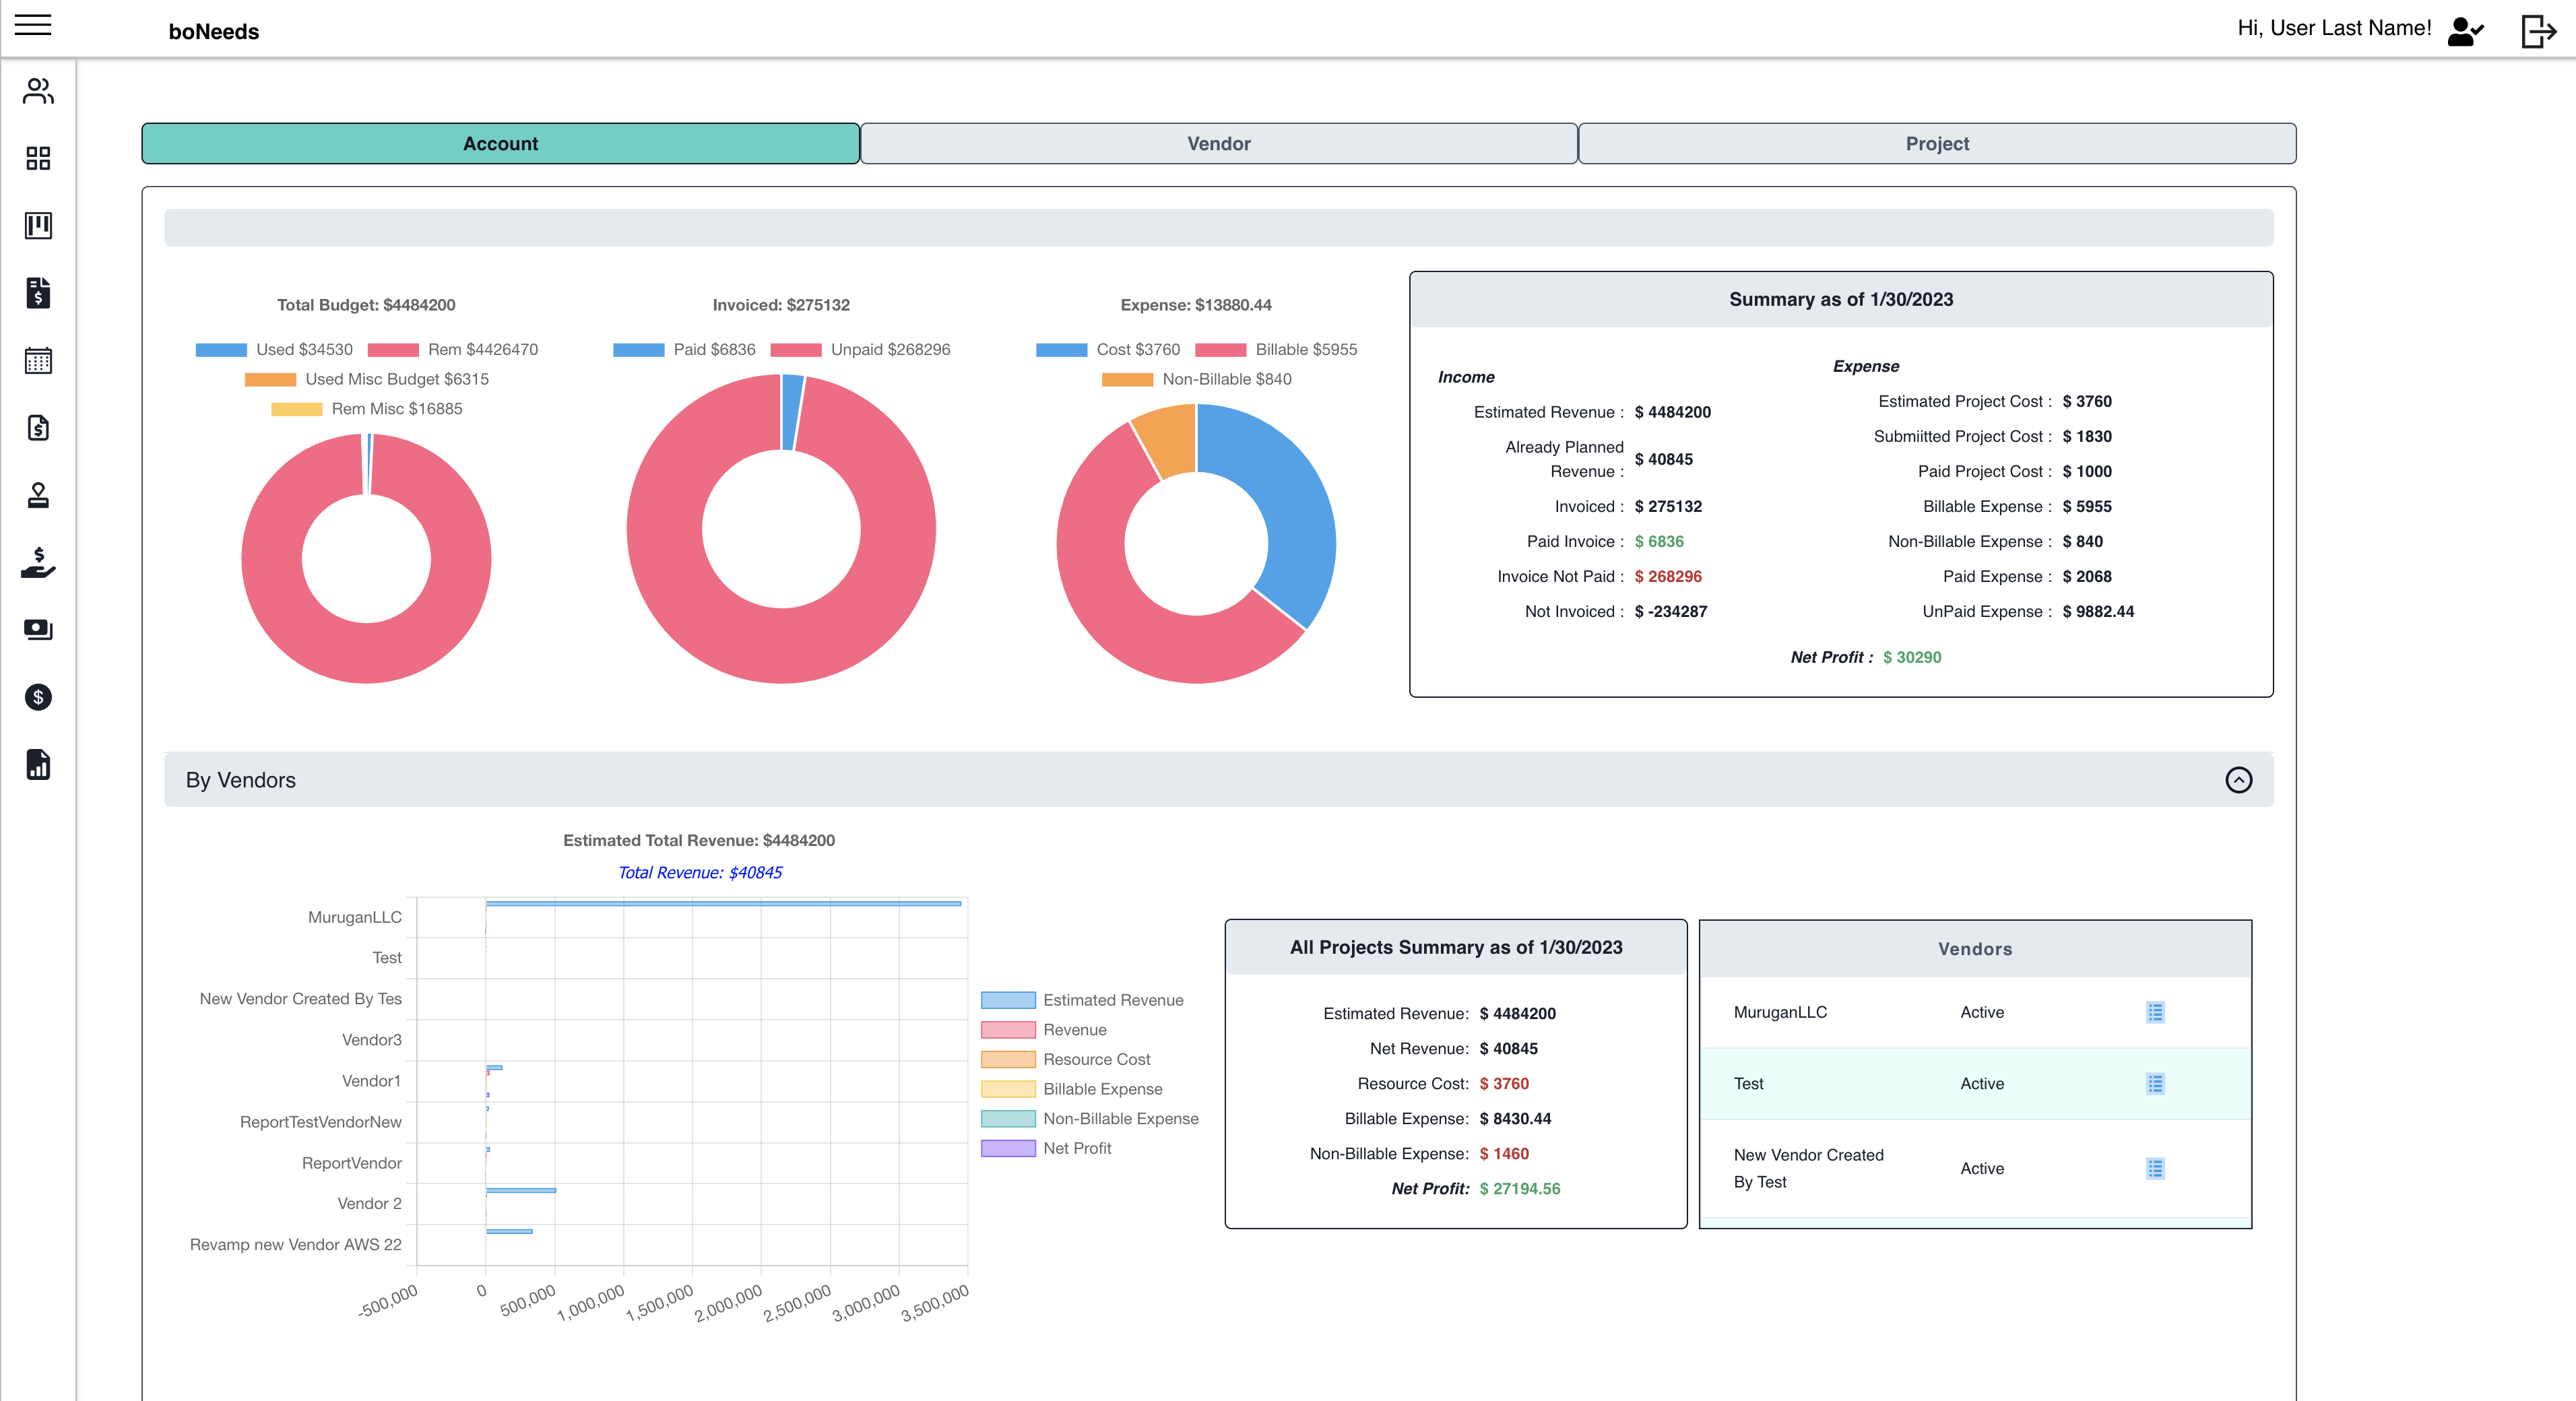The image size is (2576, 1401).
Task: Open the hand holding dollar icon
Action: pos(38,562)
